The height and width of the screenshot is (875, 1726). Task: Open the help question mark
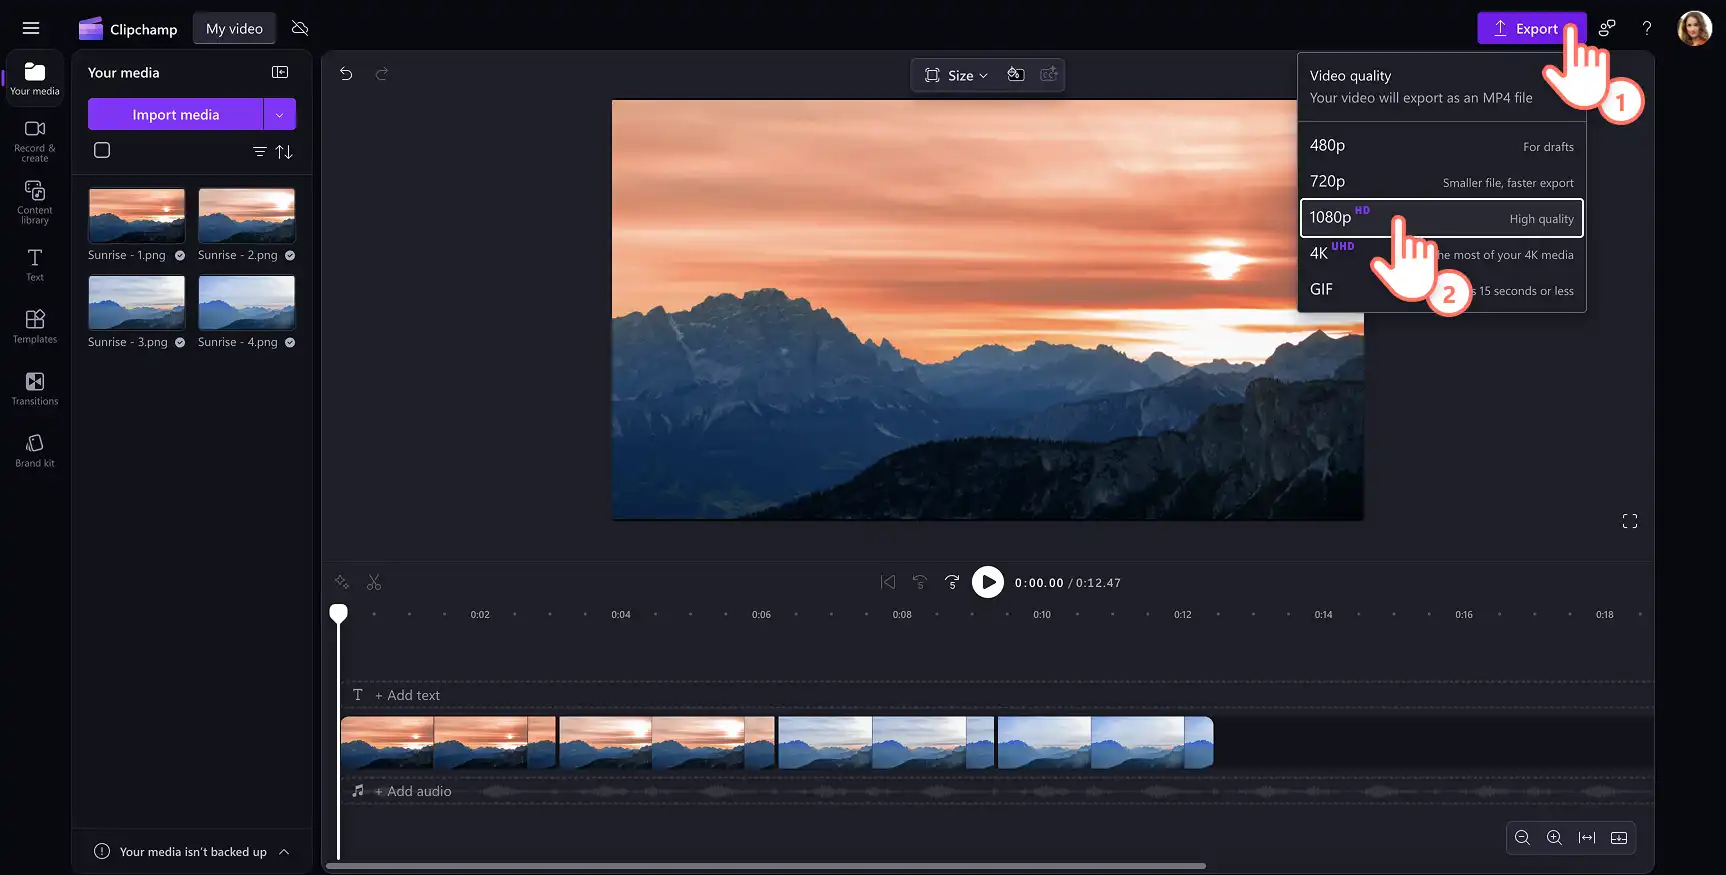pos(1647,28)
